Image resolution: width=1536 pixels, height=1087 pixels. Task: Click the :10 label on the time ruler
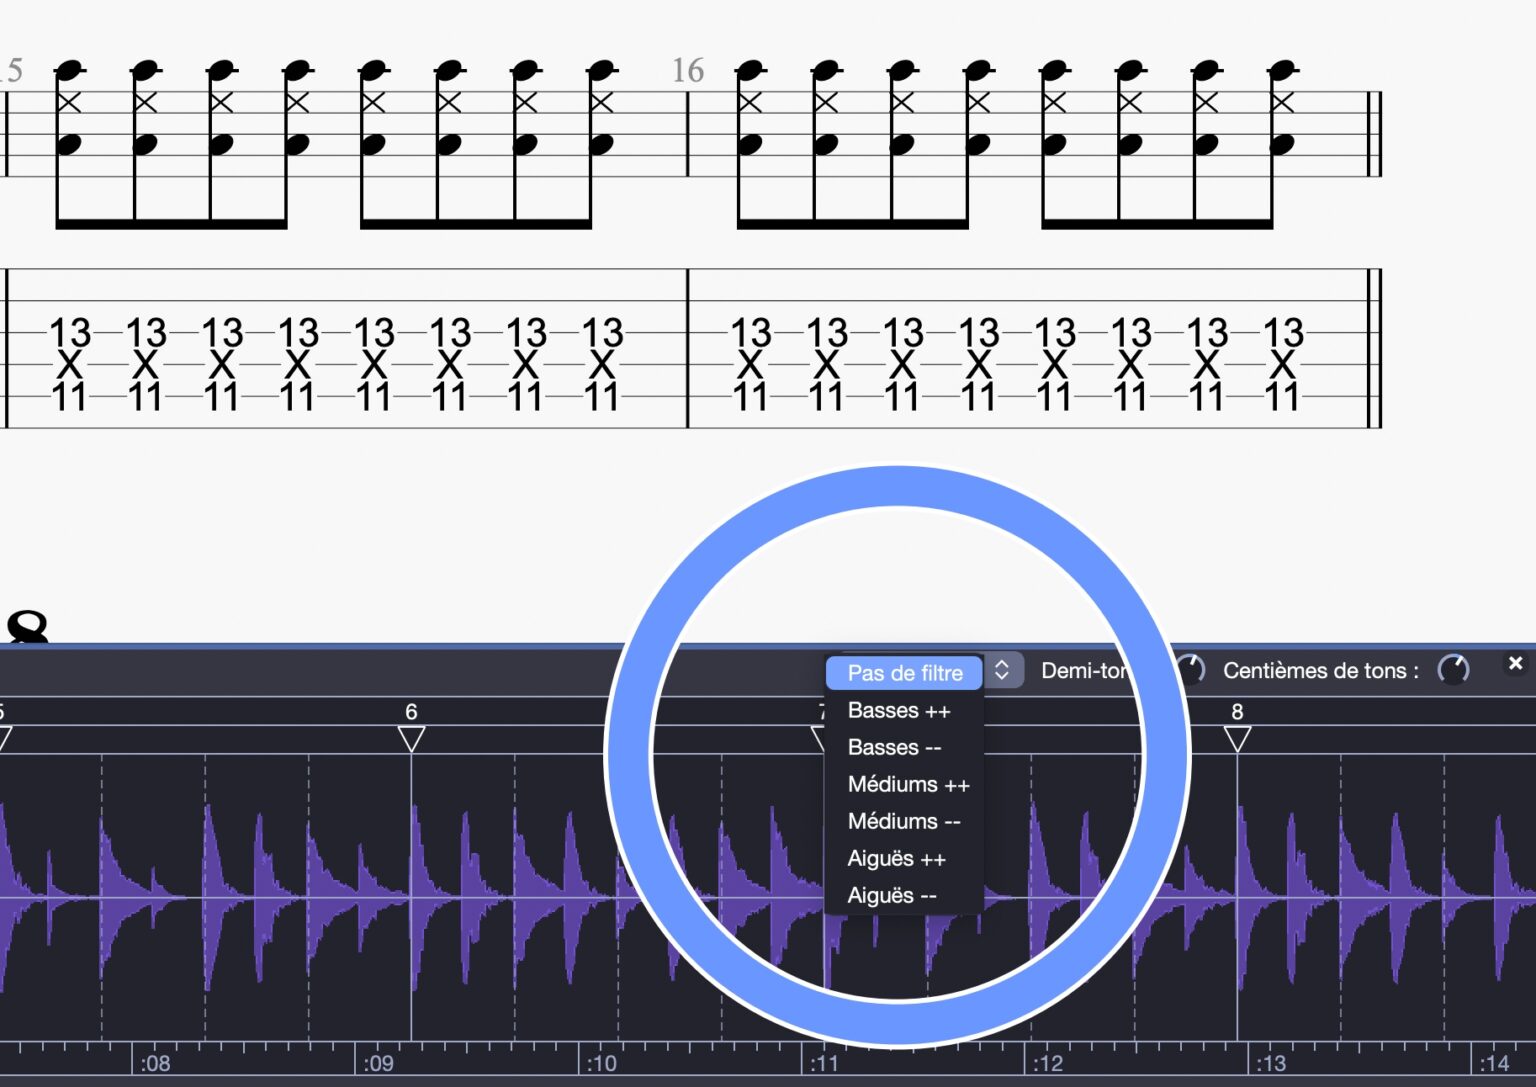[x=601, y=1063]
